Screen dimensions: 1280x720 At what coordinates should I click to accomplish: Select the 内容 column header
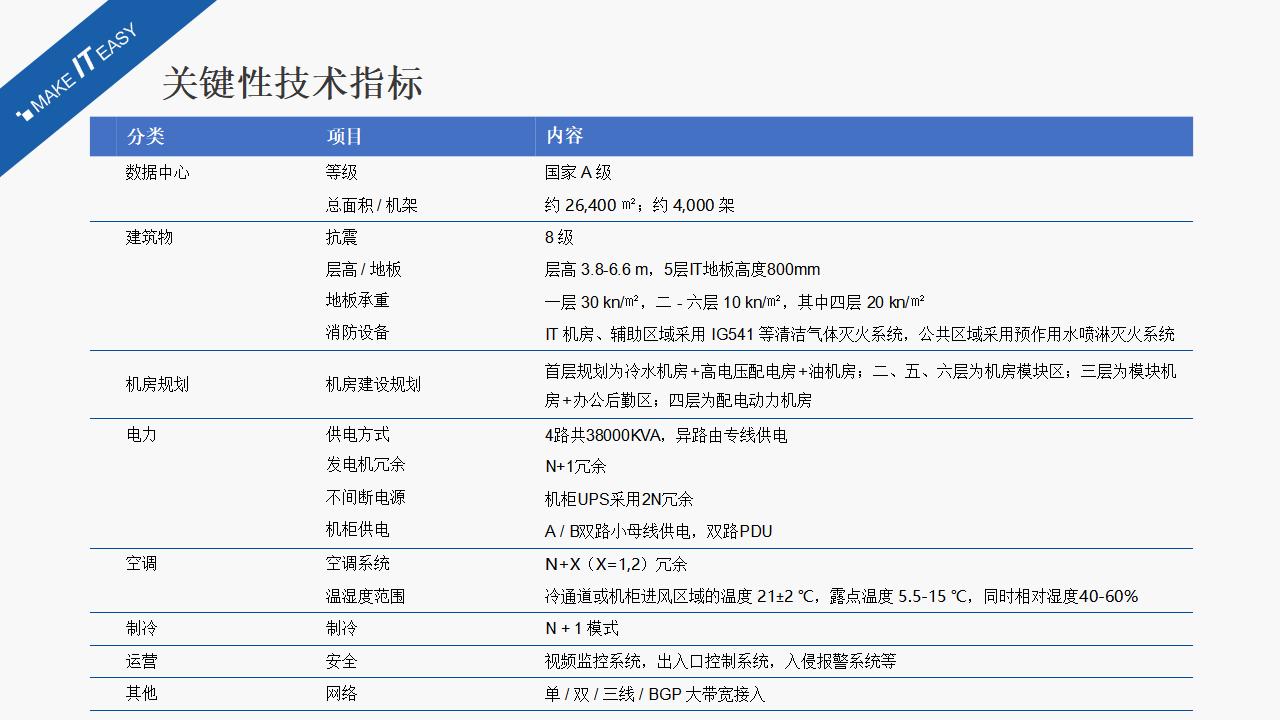coord(564,136)
